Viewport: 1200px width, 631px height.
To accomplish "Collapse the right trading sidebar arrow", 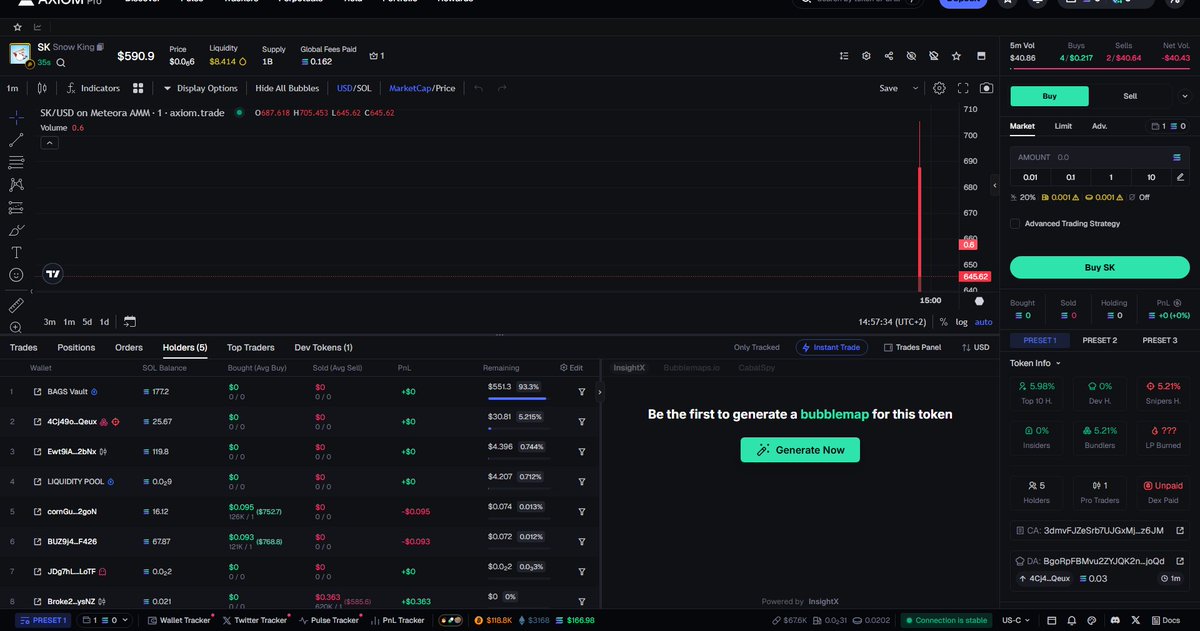I will tap(994, 186).
